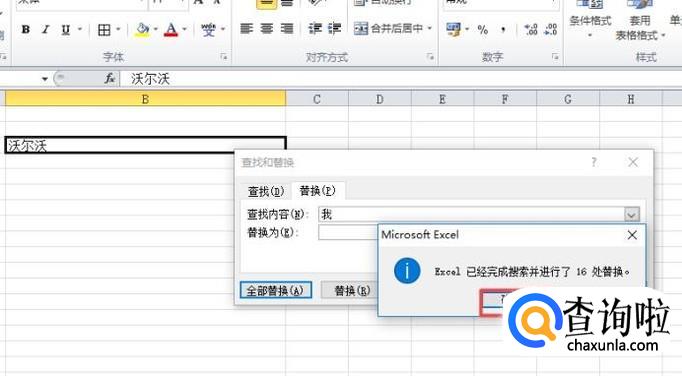Close the 查找和替换 dialog
This screenshot has width=682, height=376.
[x=633, y=162]
